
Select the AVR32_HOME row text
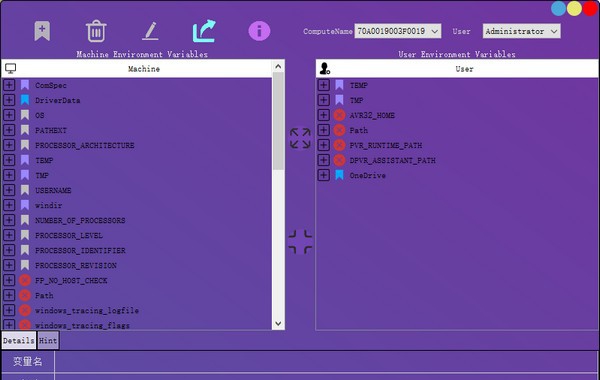(x=372, y=115)
